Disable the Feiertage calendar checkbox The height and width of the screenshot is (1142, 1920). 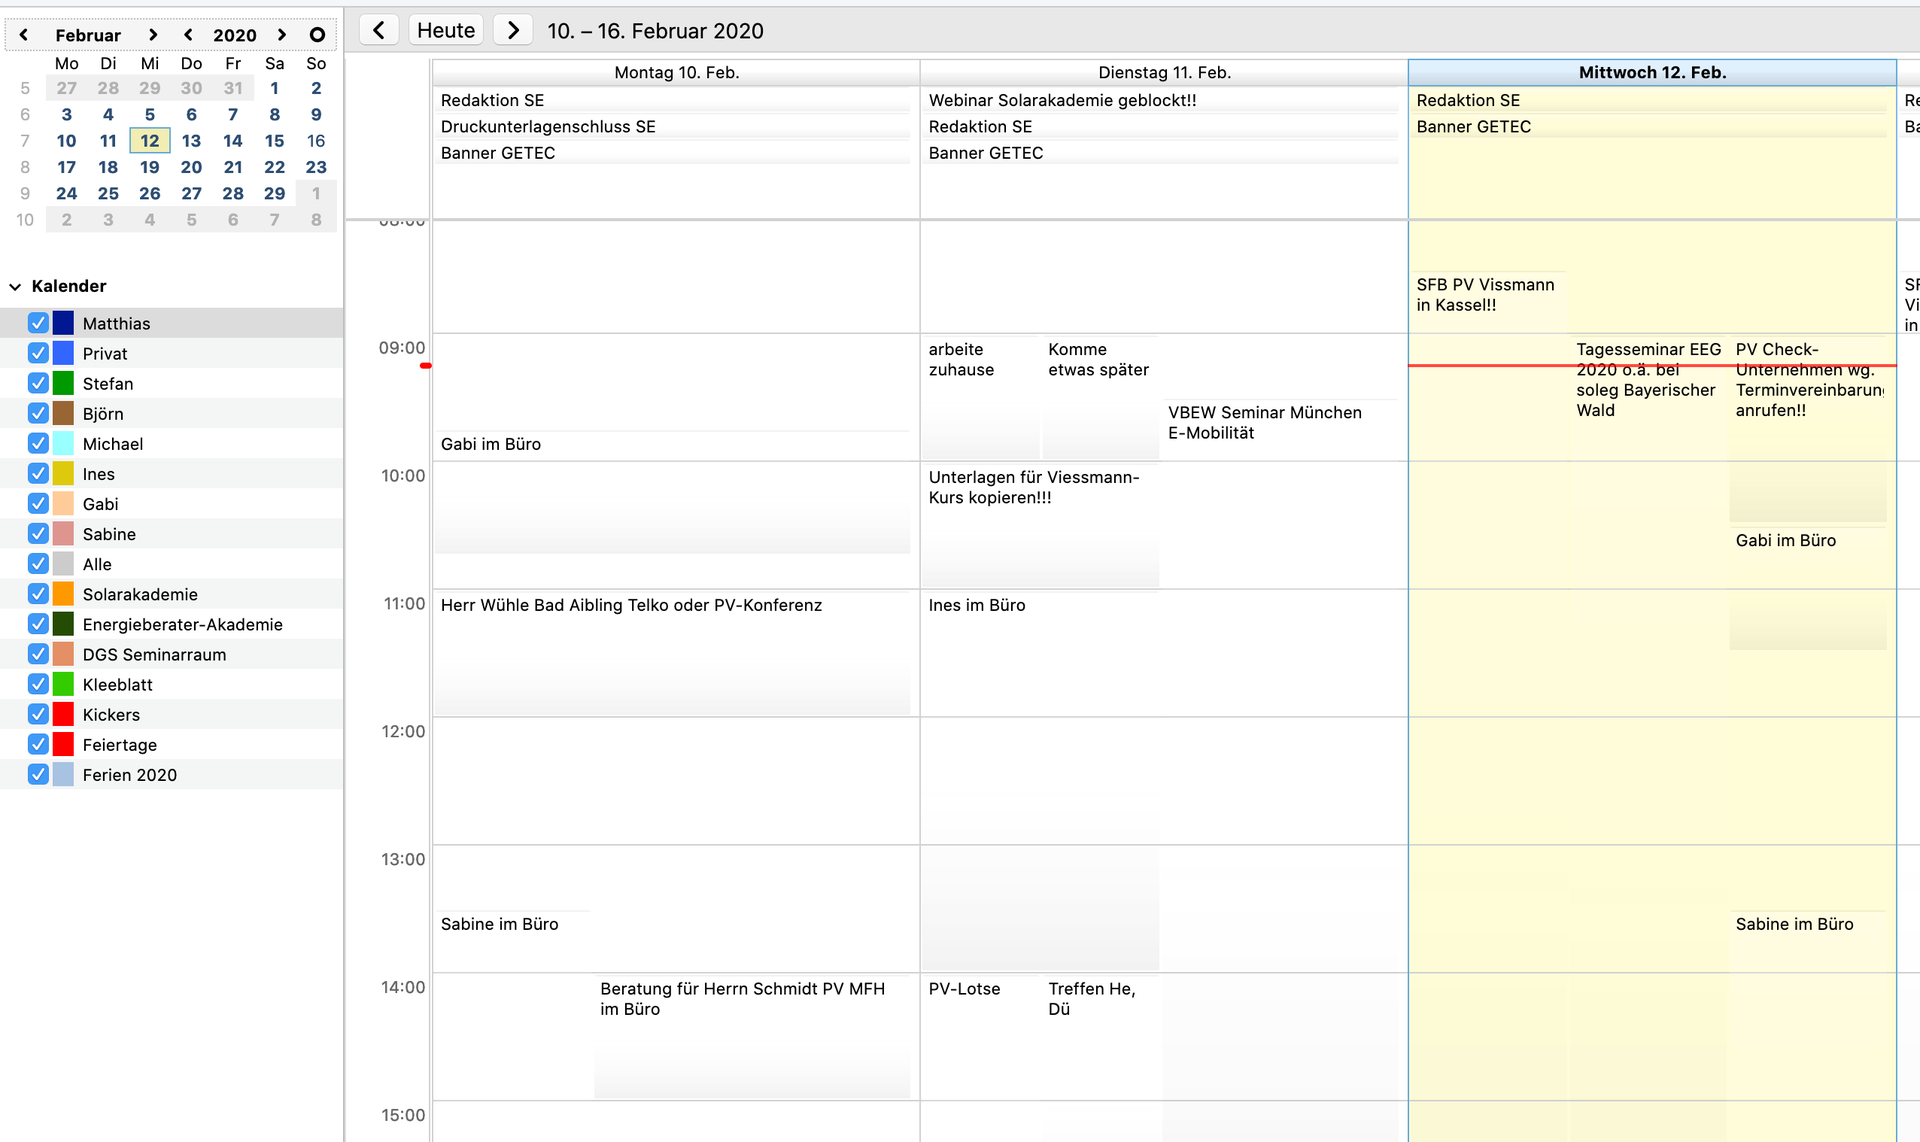pyautogui.click(x=38, y=744)
